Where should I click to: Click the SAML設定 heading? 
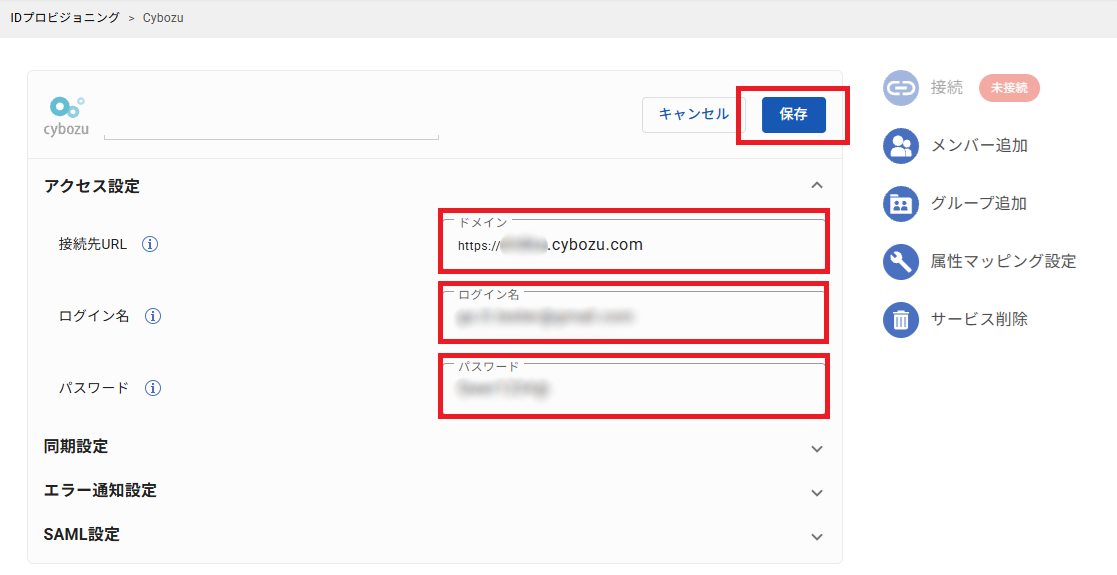click(x=82, y=534)
